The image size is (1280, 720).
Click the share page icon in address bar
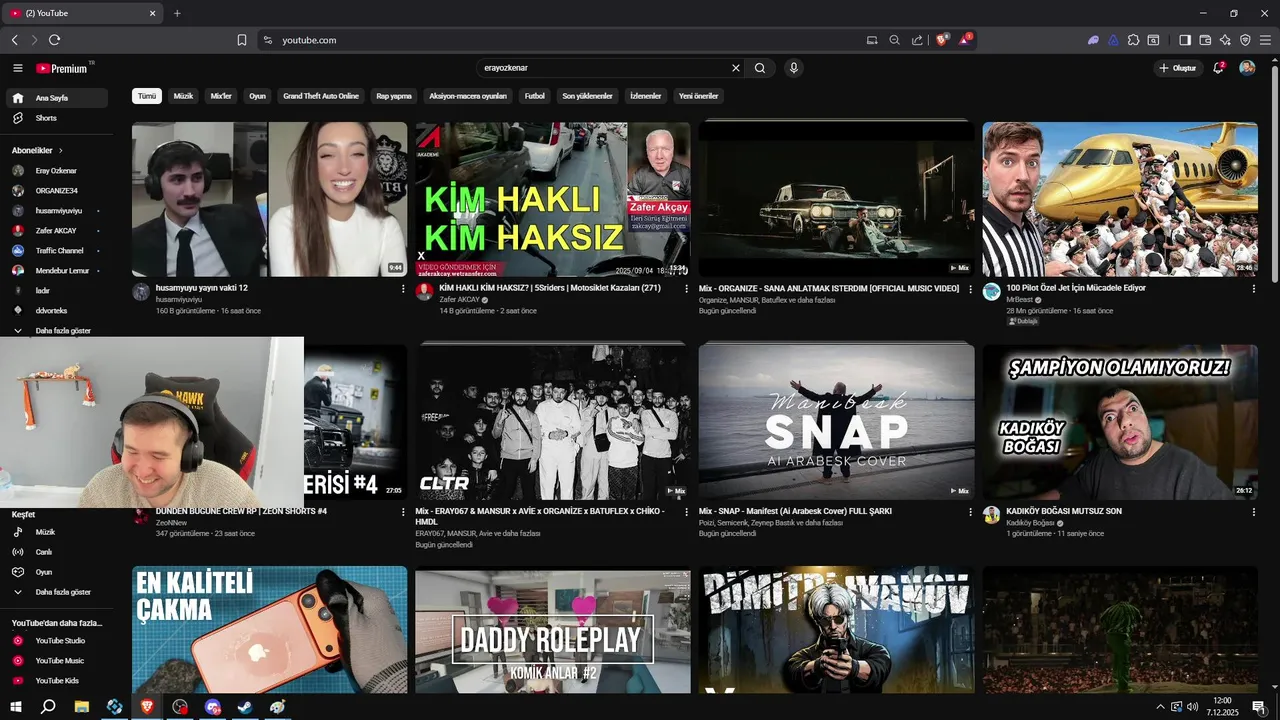[x=918, y=40]
